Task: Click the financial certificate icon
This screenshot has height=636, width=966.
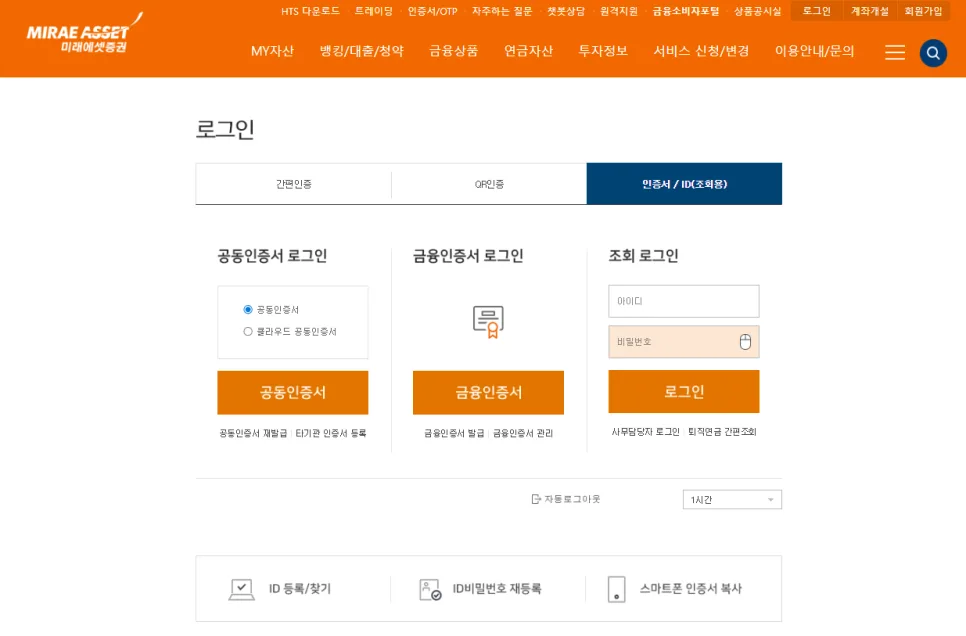Action: point(489,322)
